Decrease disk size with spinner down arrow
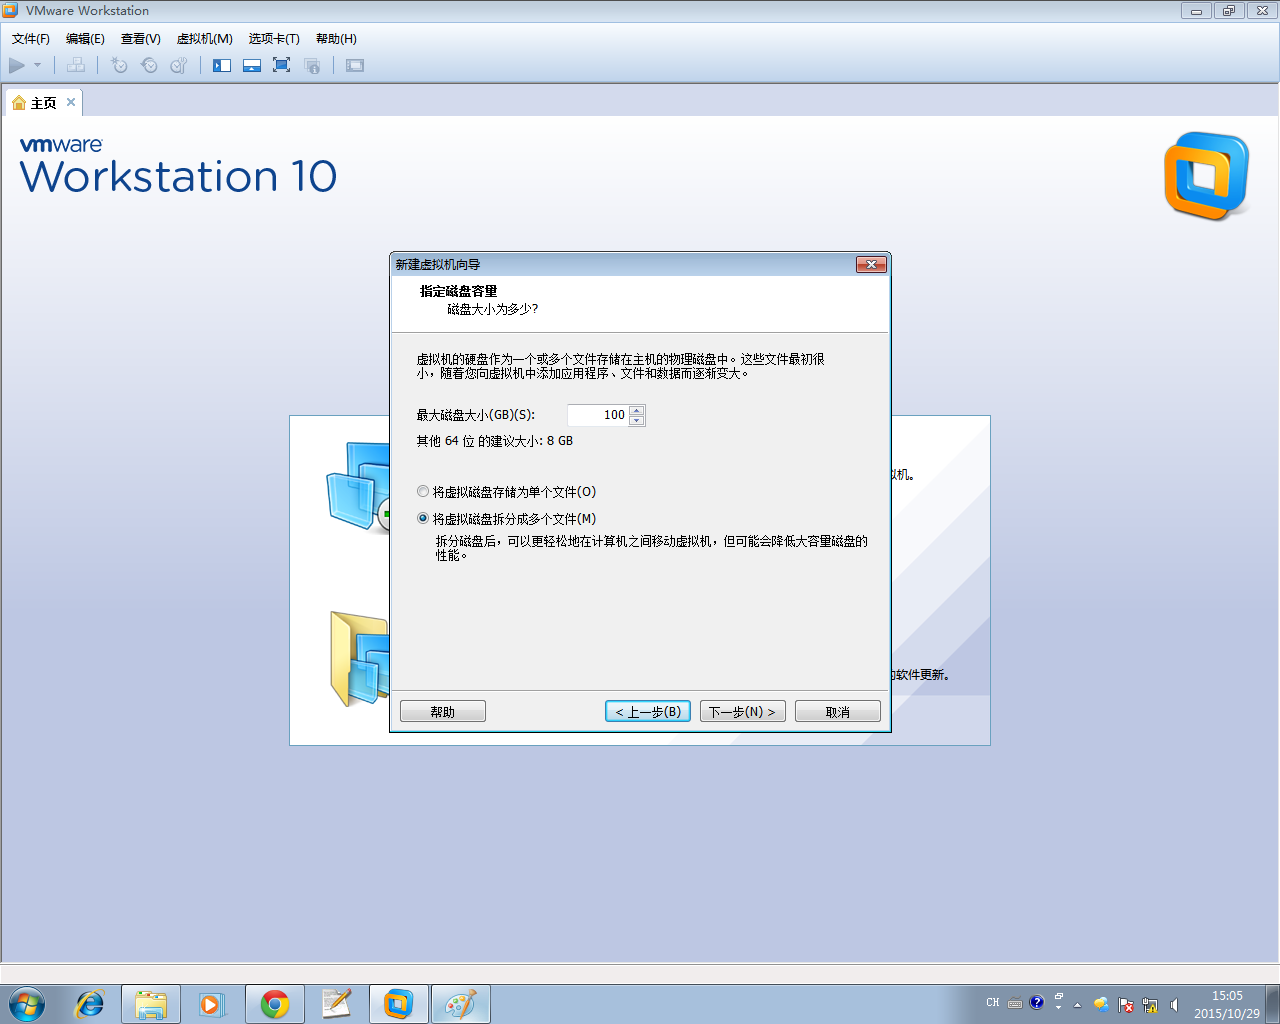The height and width of the screenshot is (1024, 1280). tap(637, 420)
